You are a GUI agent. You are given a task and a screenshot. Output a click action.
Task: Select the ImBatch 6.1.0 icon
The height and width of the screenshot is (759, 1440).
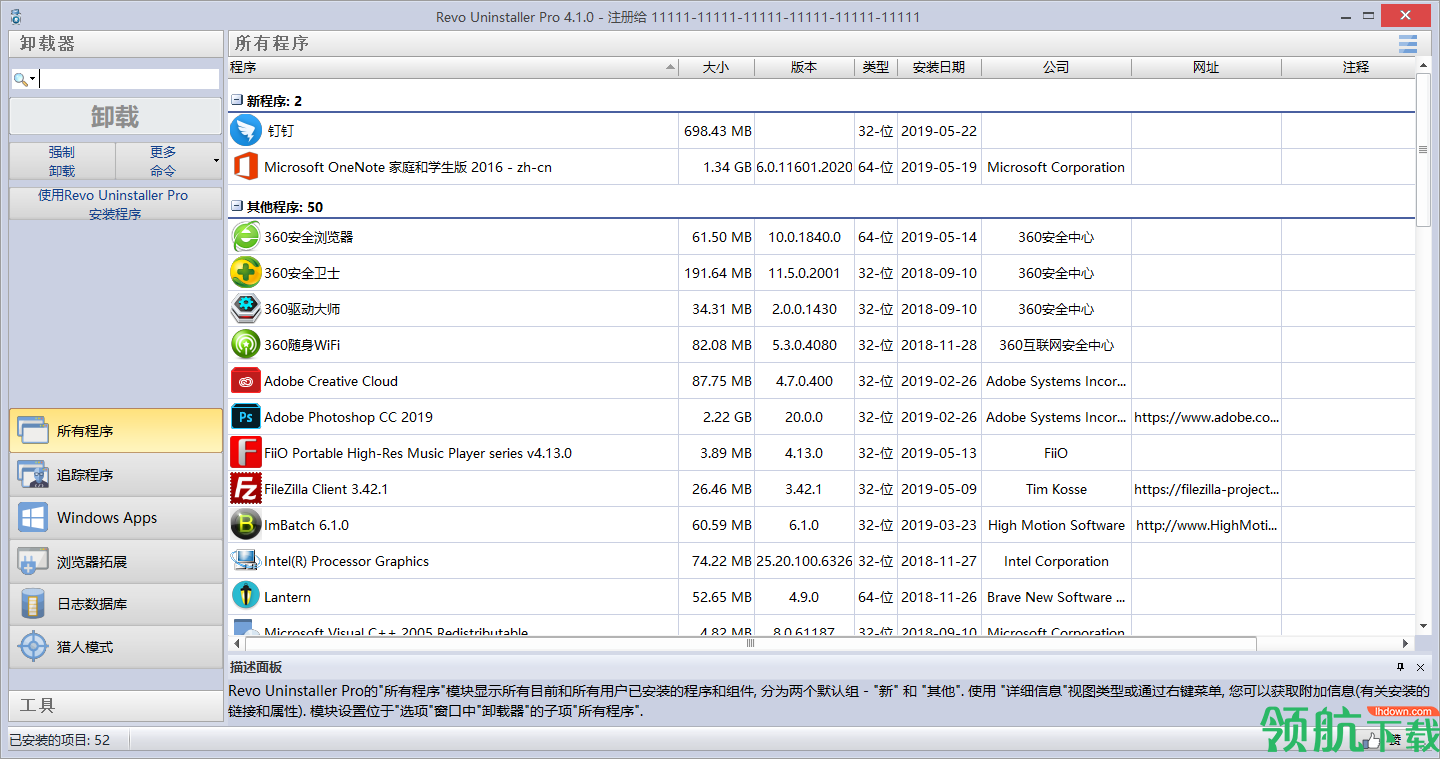point(246,525)
